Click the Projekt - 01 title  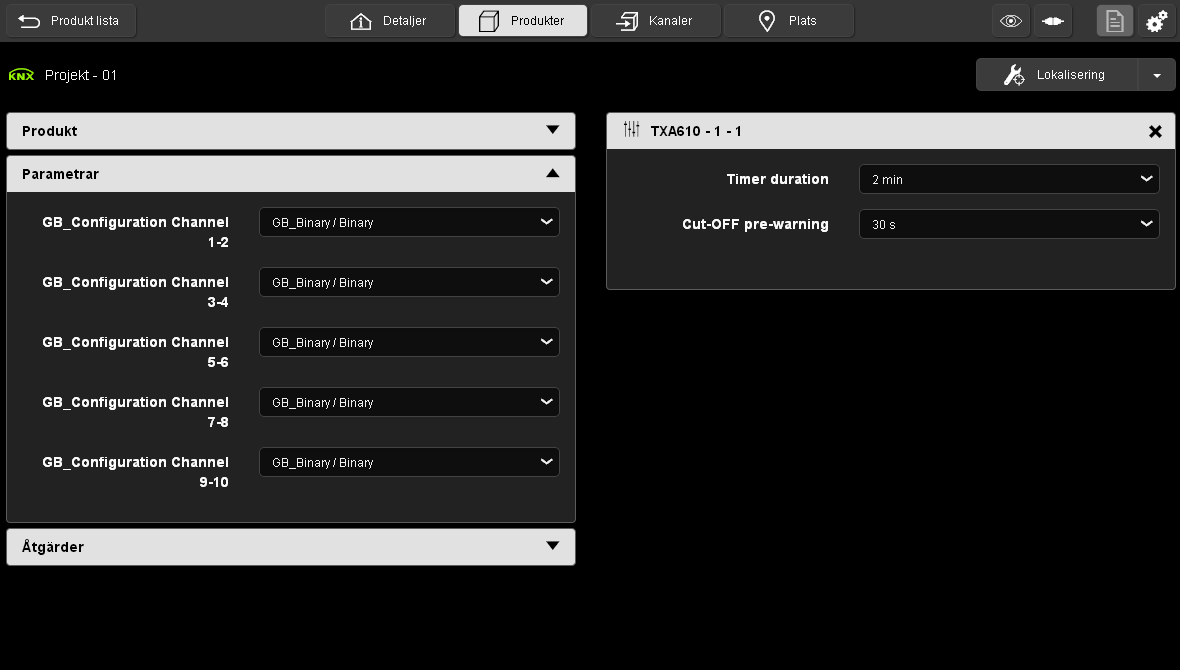(81, 75)
